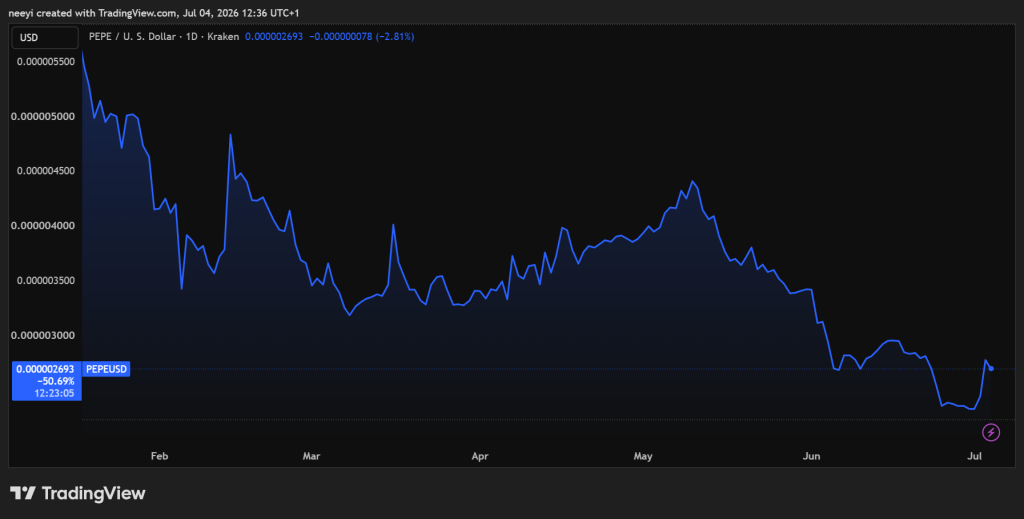Viewport: 1024px width, 519px height.
Task: Click the -2.81% change value in header
Action: pos(395,37)
